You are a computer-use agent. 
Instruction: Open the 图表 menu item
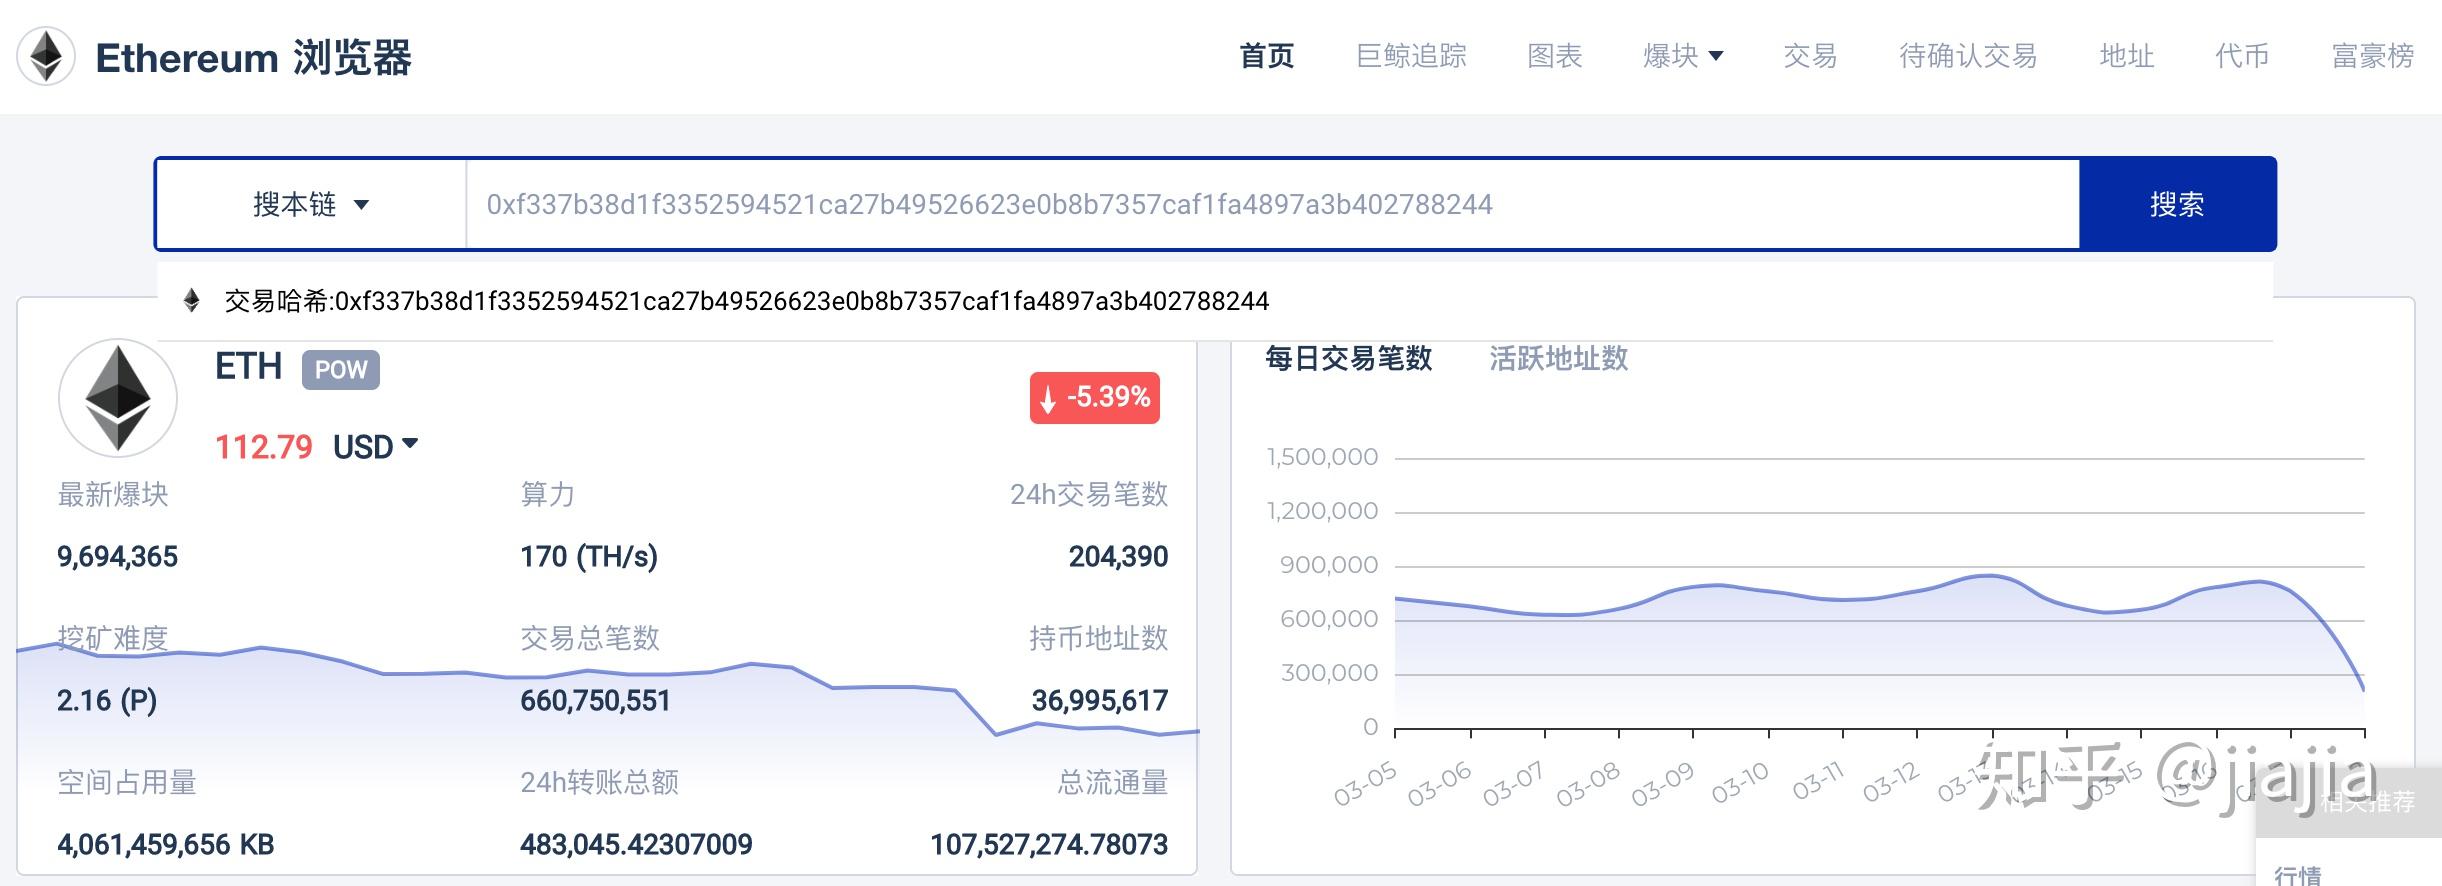(1555, 56)
